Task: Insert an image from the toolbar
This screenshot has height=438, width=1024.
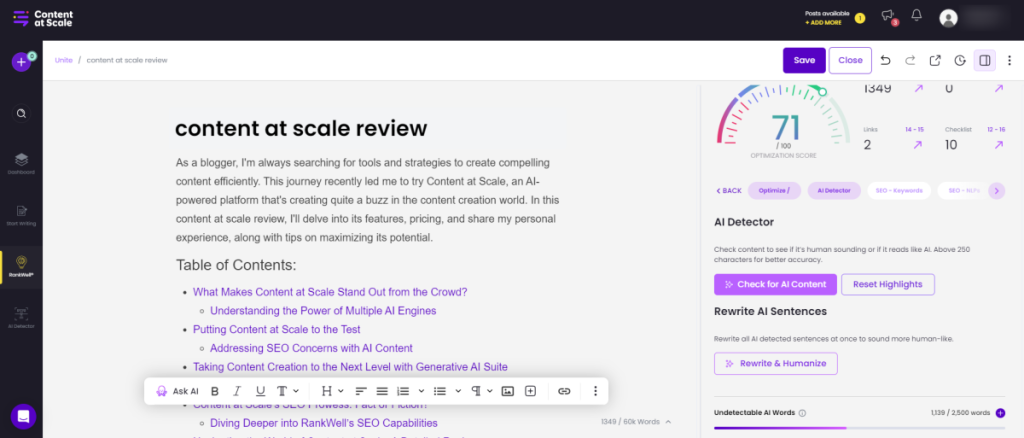Action: tap(507, 391)
